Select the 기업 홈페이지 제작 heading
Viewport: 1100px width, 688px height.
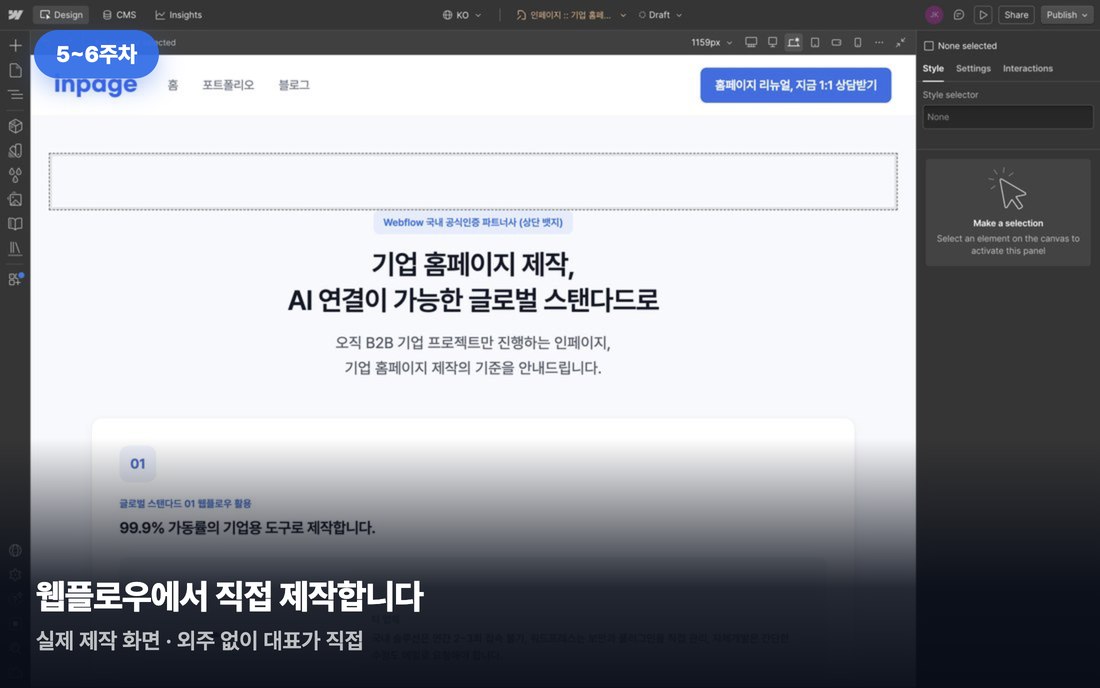pos(473,282)
